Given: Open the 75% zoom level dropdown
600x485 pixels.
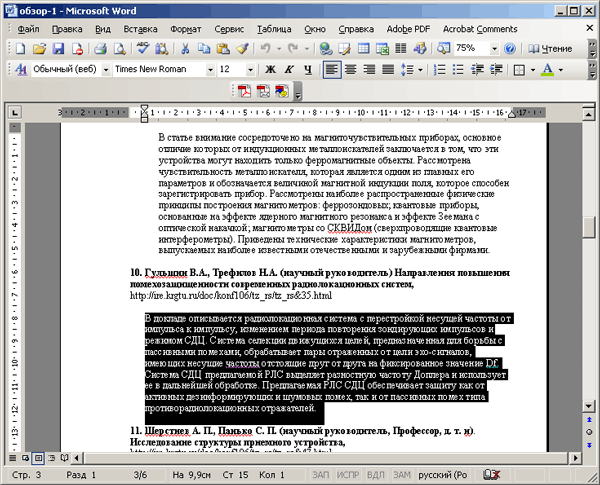Looking at the screenshot, I should pos(493,48).
